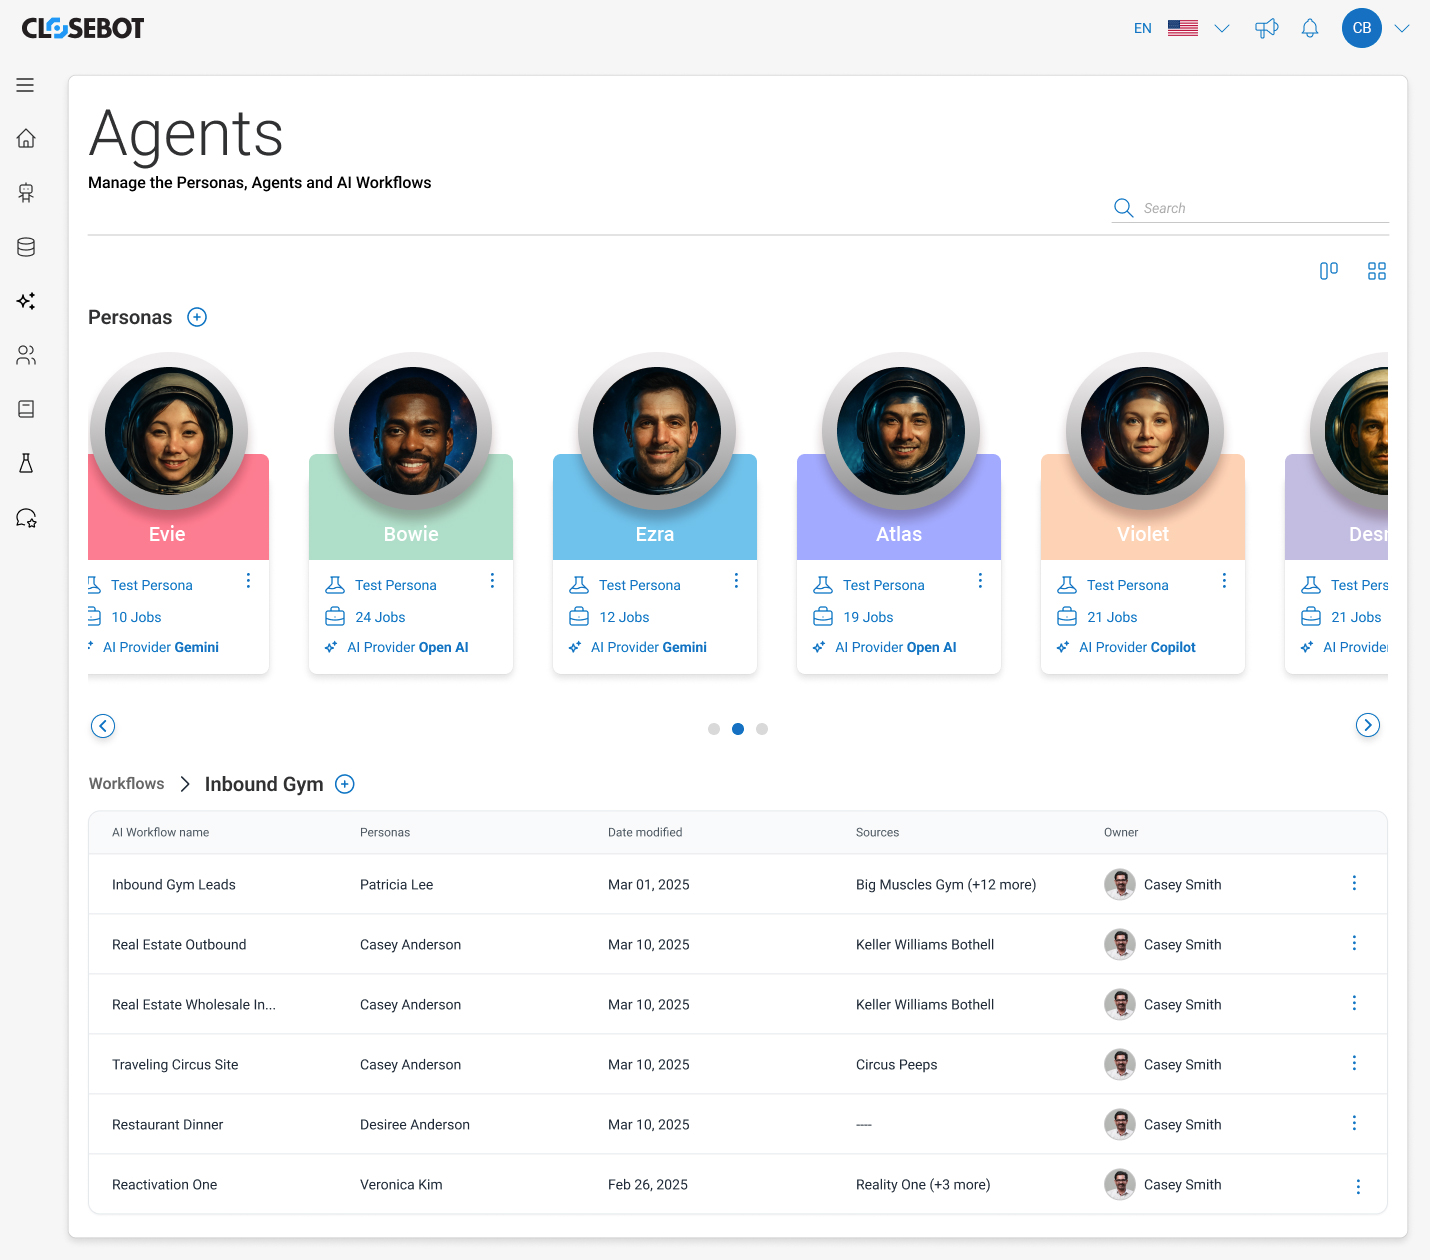Expand the EN language dropdown
The width and height of the screenshot is (1430, 1260).
pos(1221,28)
